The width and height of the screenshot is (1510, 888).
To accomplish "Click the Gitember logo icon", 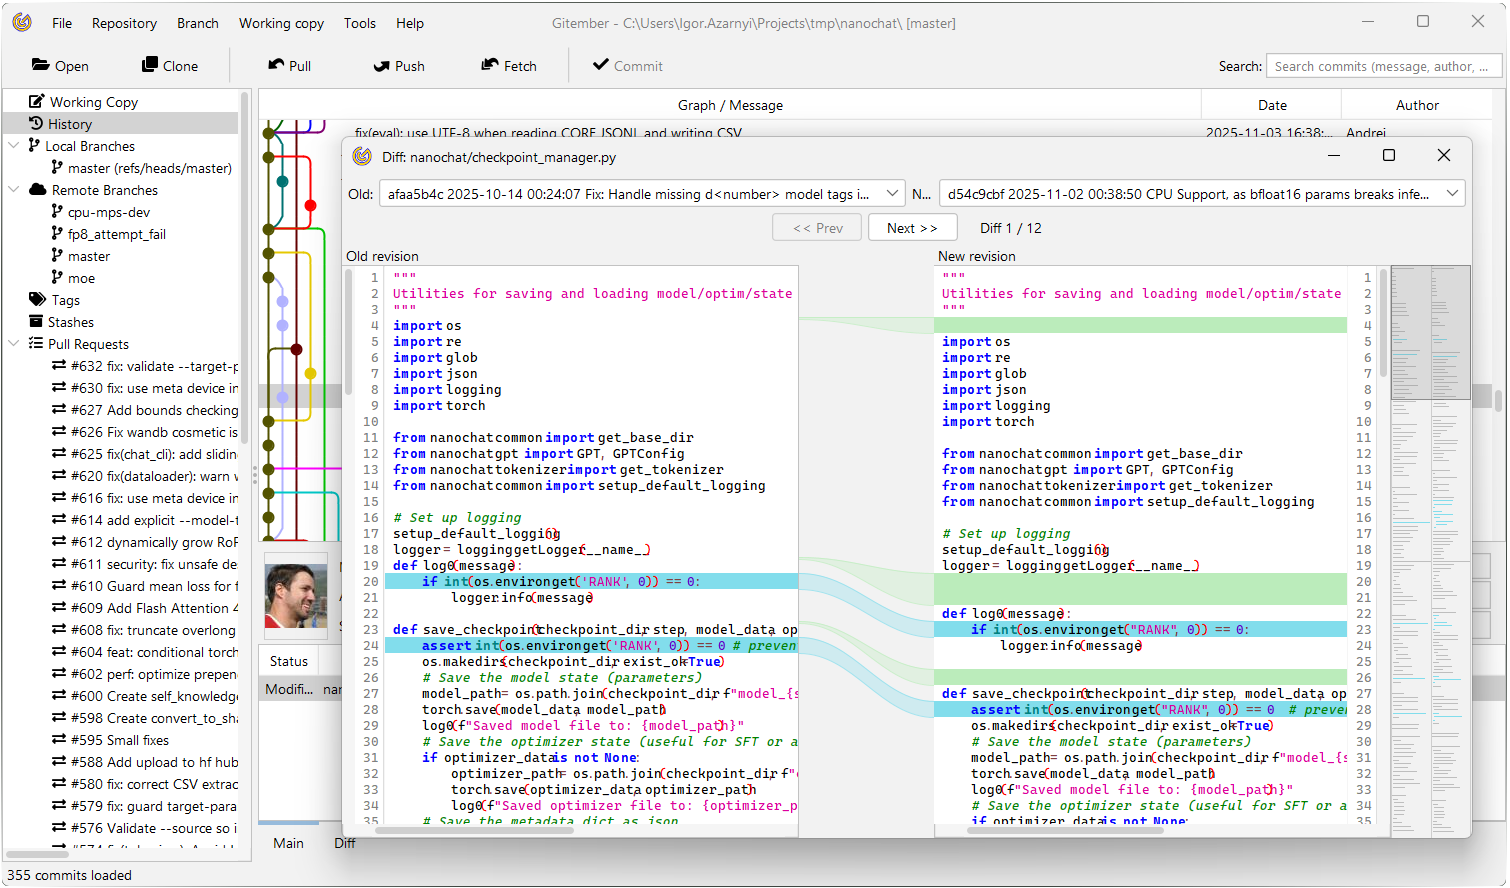I will point(20,21).
